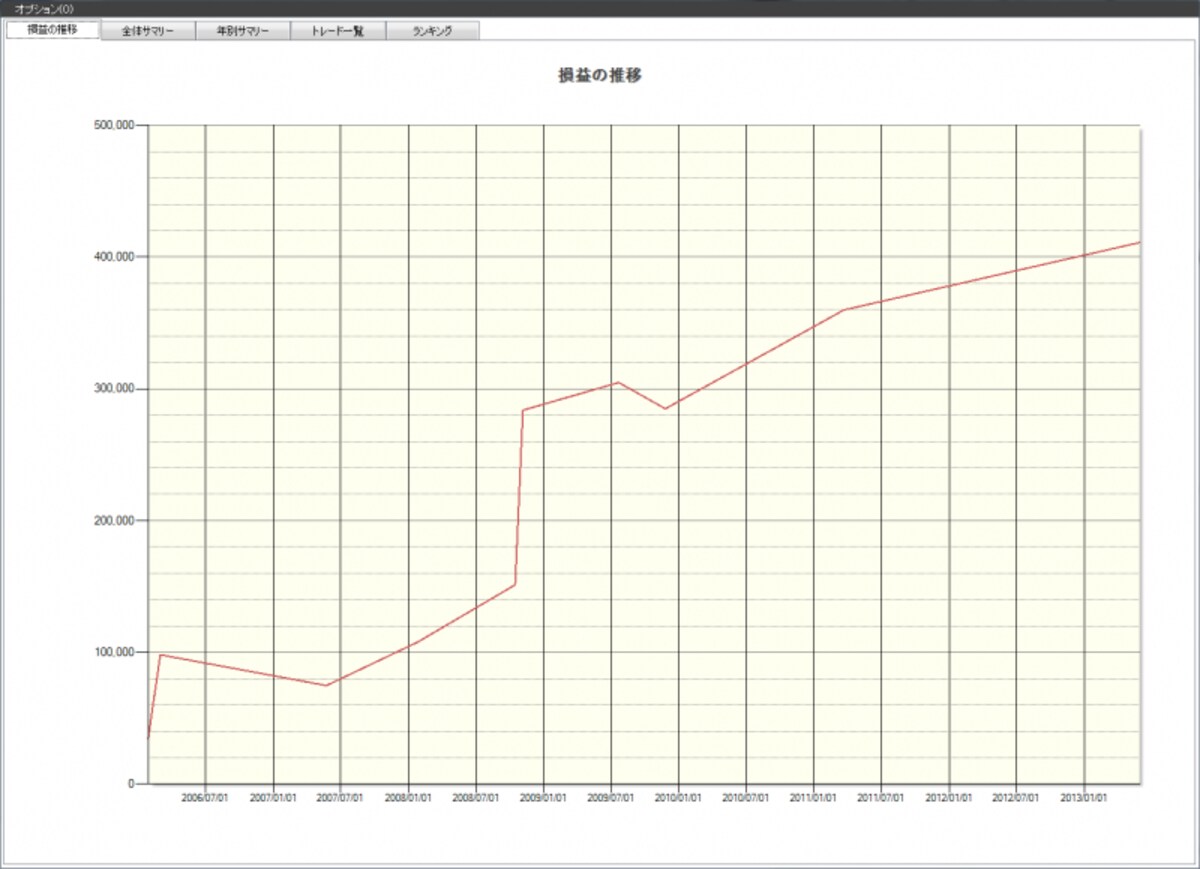The width and height of the screenshot is (1200, 869).
Task: Click the line's dip point before 2007/07/01
Action: (326, 685)
